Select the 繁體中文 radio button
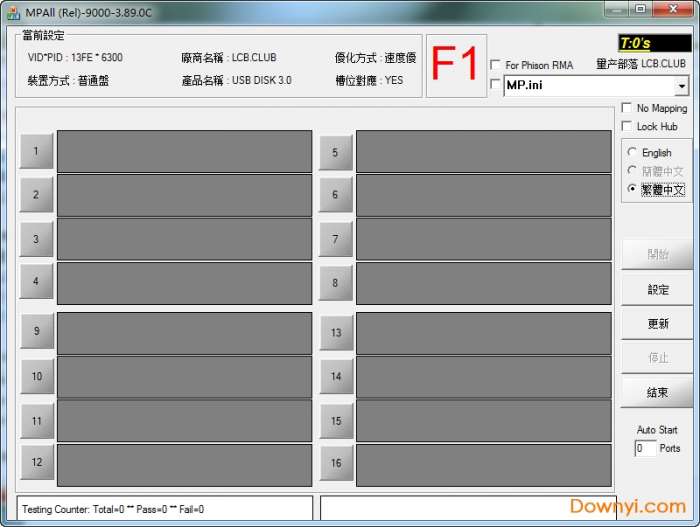The height and width of the screenshot is (527, 700). (632, 189)
